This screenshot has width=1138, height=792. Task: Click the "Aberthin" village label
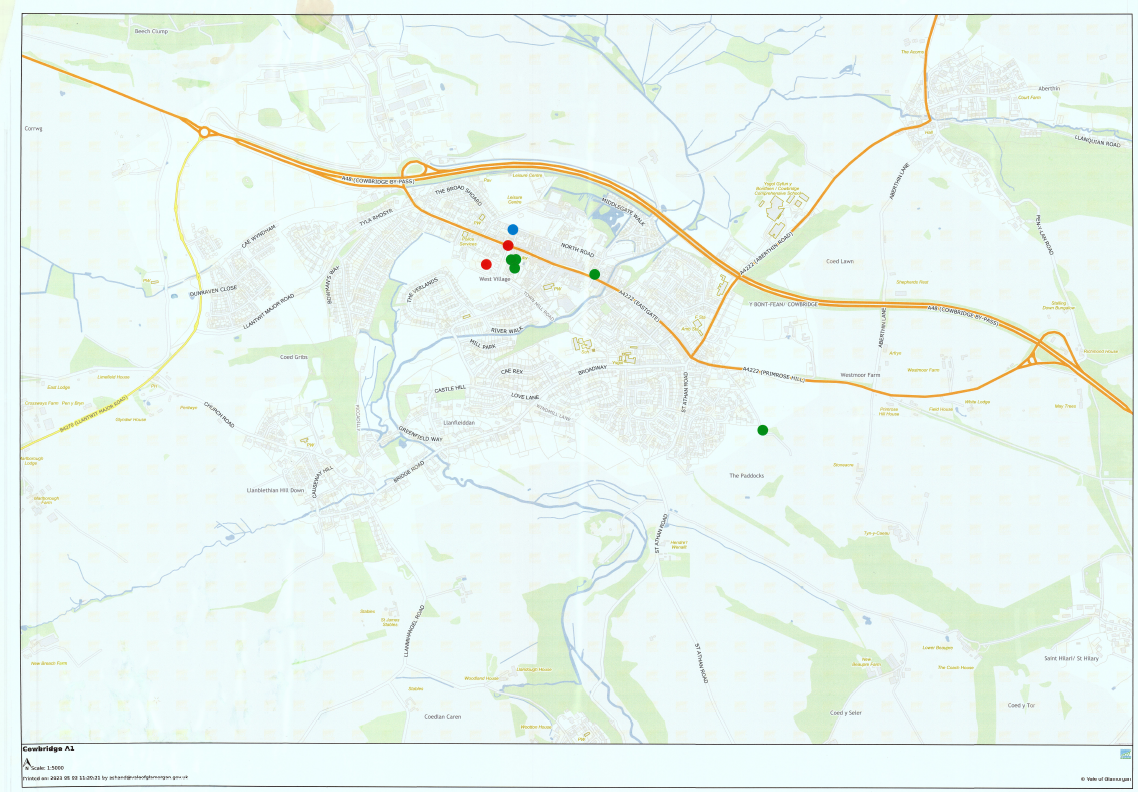(1049, 89)
